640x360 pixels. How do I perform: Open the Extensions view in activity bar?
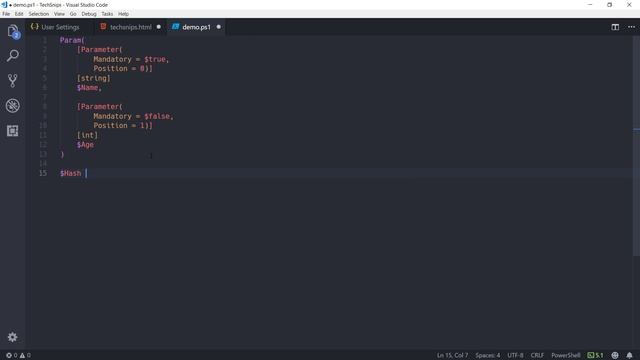point(13,131)
